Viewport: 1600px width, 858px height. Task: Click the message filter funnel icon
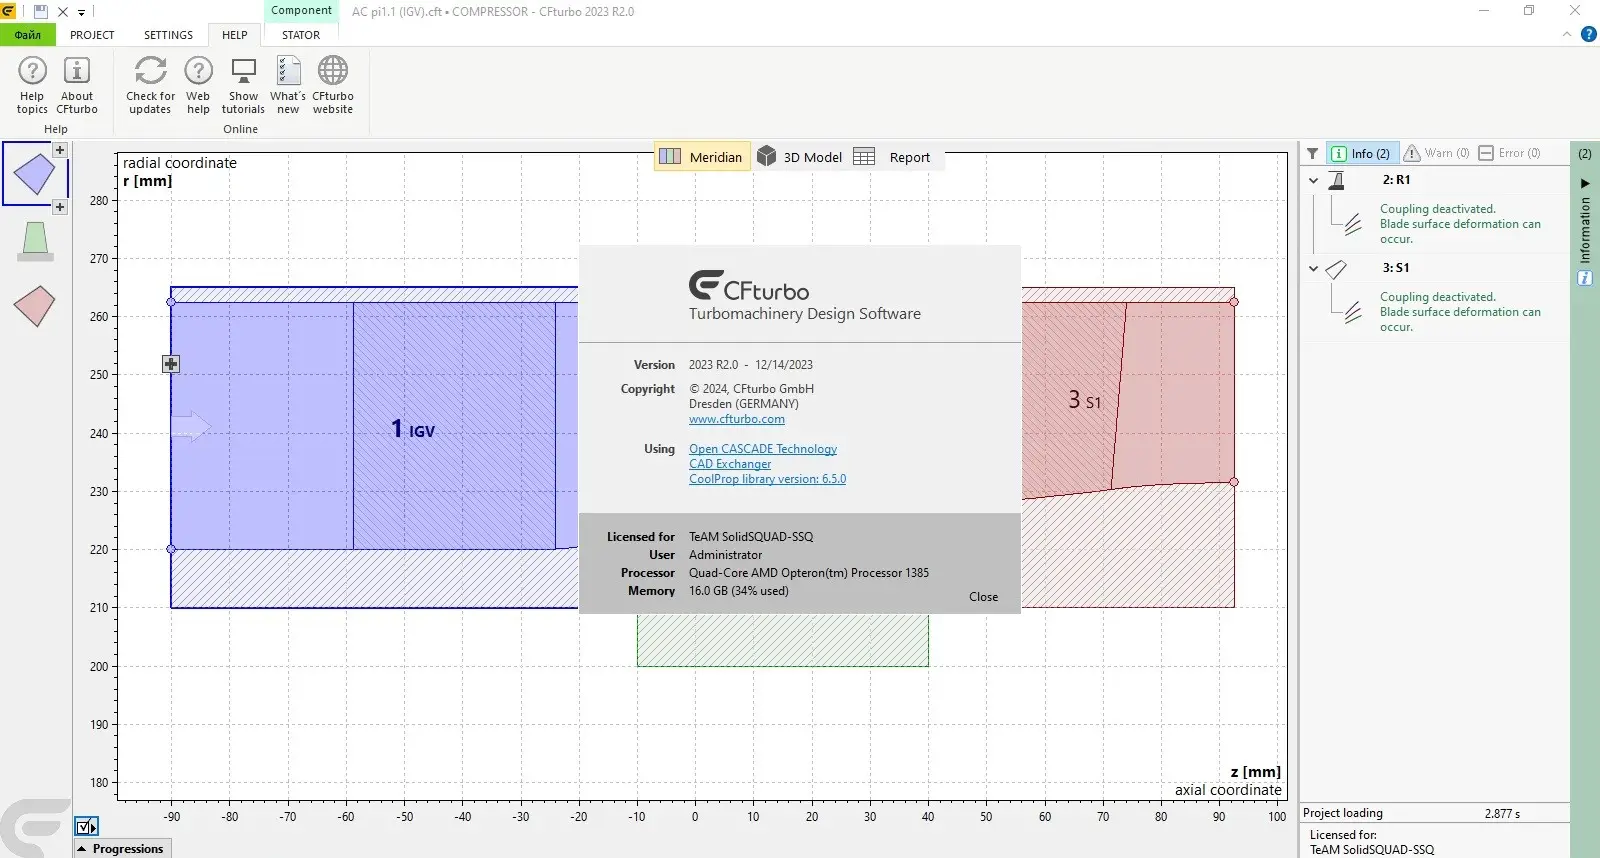[x=1312, y=153]
